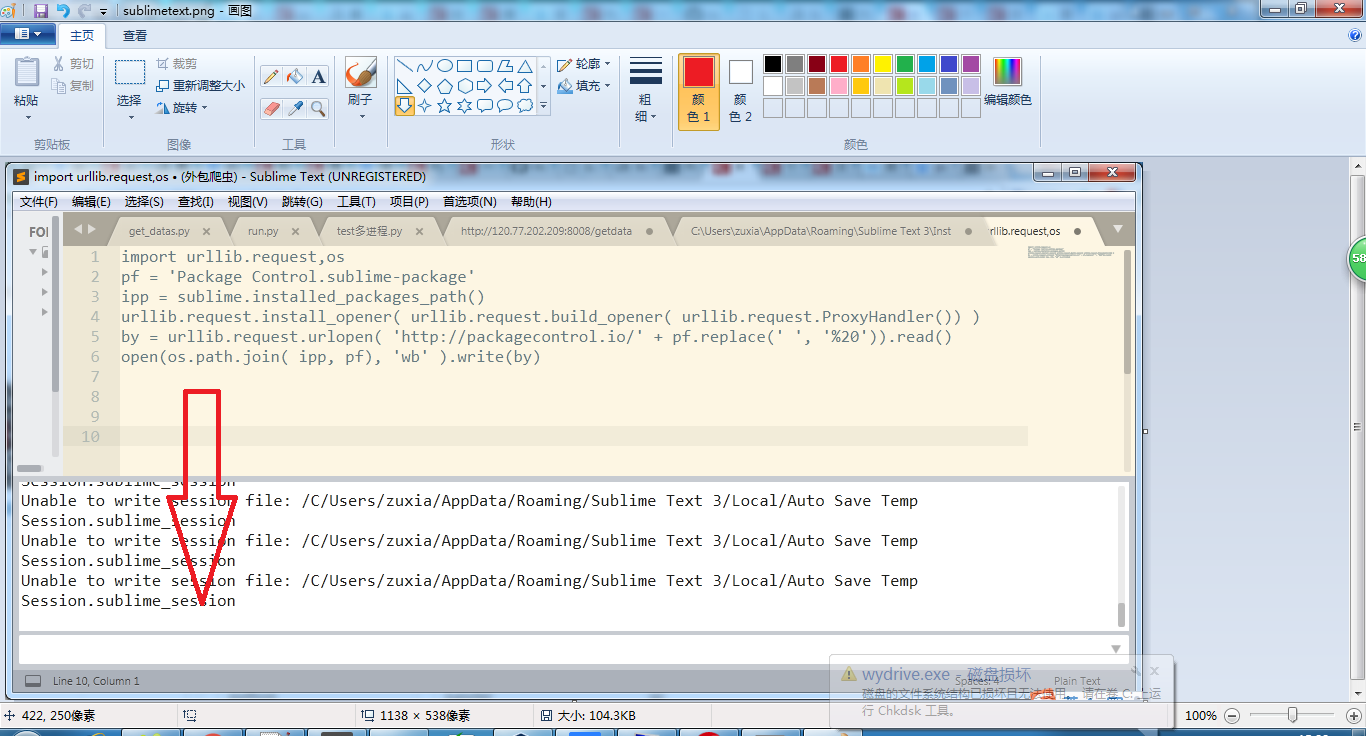Activate Color 2 (颜色 2) background selector

[x=740, y=90]
